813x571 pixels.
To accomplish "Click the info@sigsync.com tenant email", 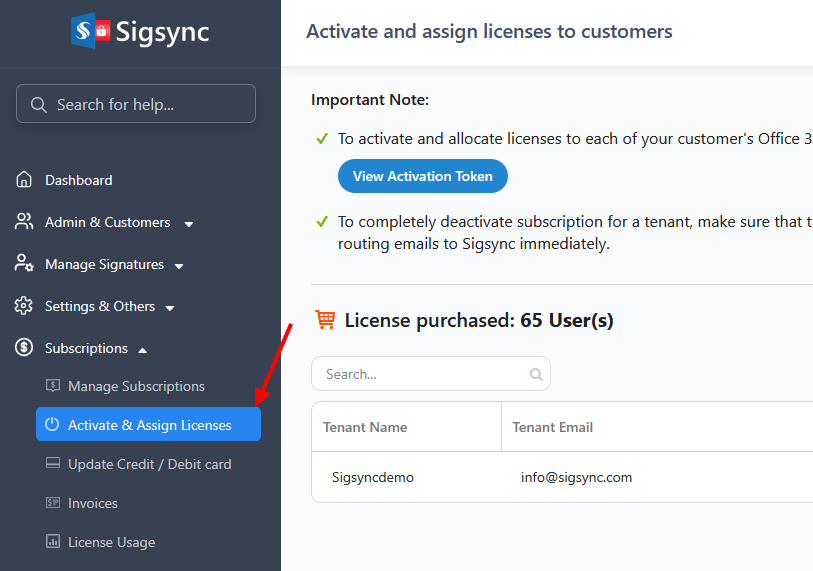I will point(576,477).
